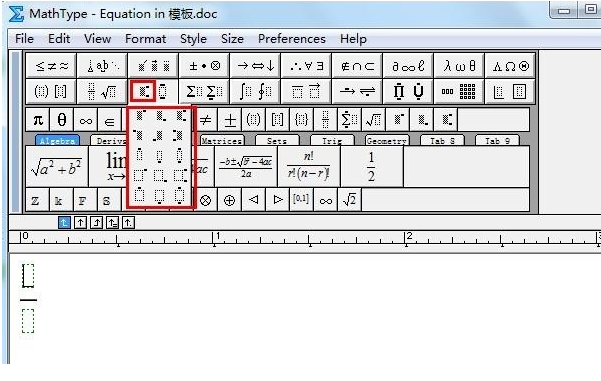Insert the ⊕ circled plus symbol

coord(229,200)
